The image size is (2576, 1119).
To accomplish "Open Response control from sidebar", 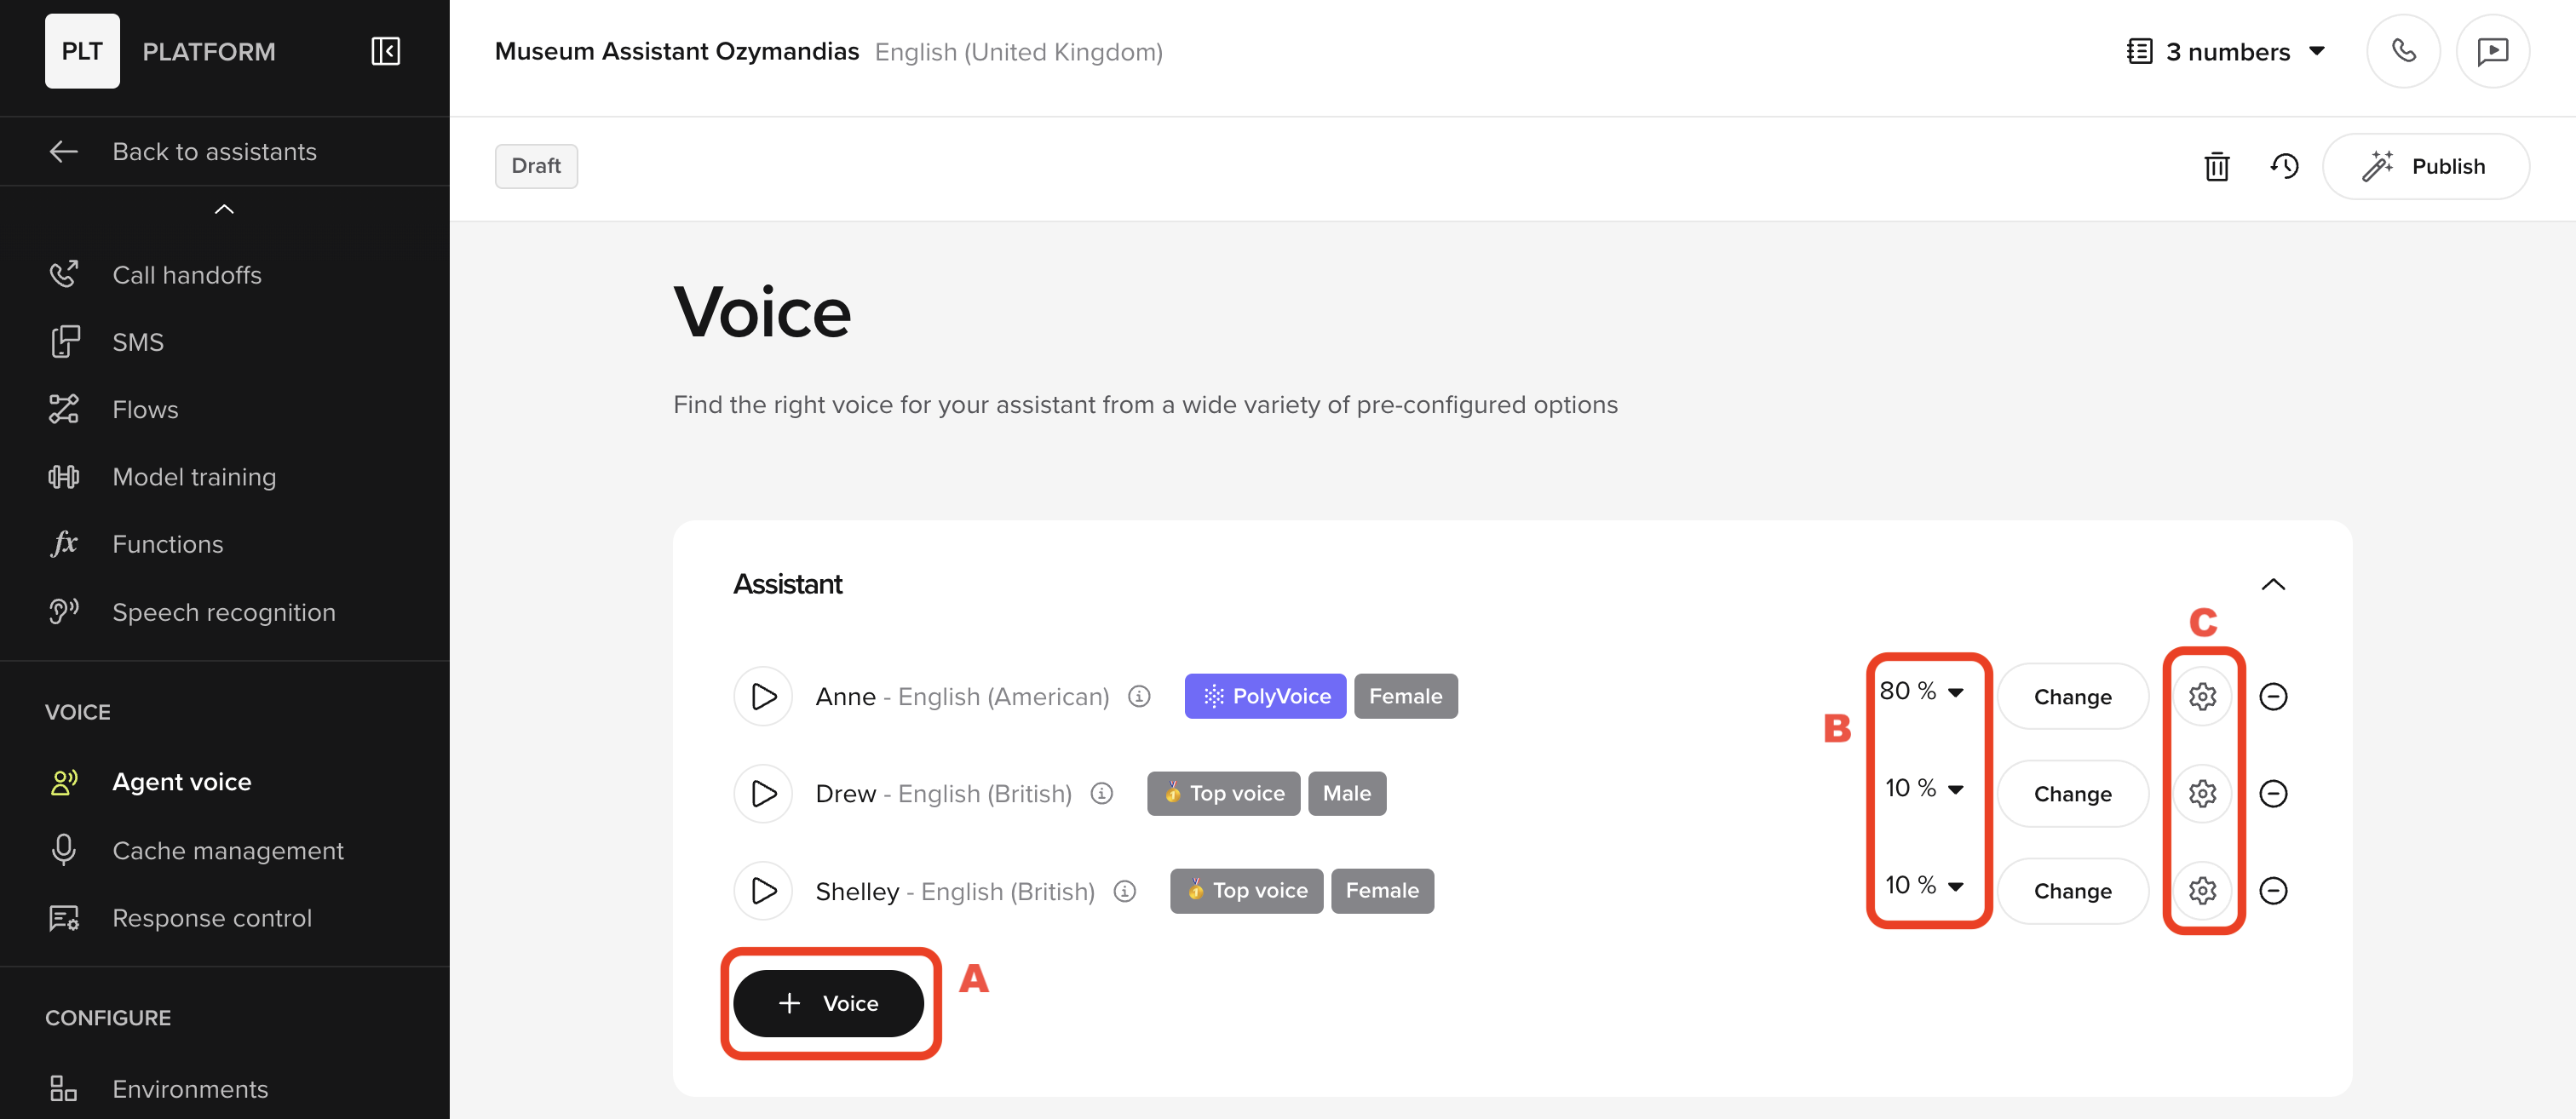I will 212,918.
